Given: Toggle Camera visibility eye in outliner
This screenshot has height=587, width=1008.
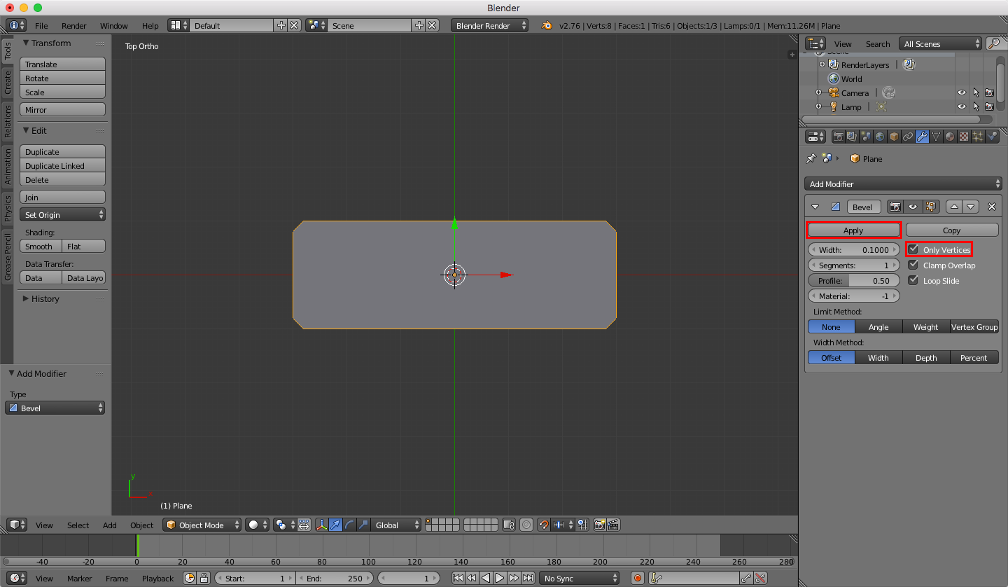Looking at the screenshot, I should pos(962,93).
